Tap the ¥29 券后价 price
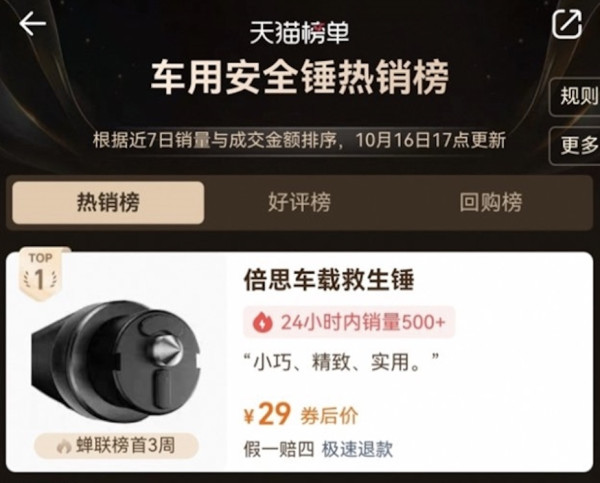600x483 pixels. pos(301,415)
